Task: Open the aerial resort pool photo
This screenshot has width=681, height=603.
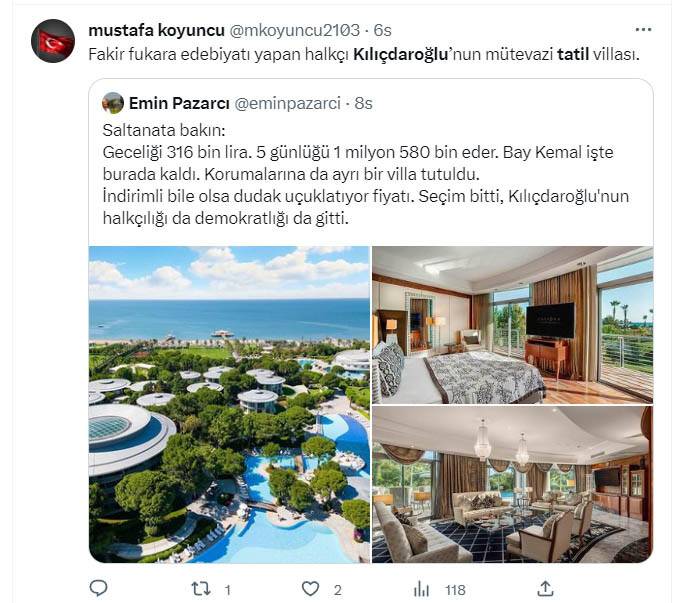Action: [229, 404]
